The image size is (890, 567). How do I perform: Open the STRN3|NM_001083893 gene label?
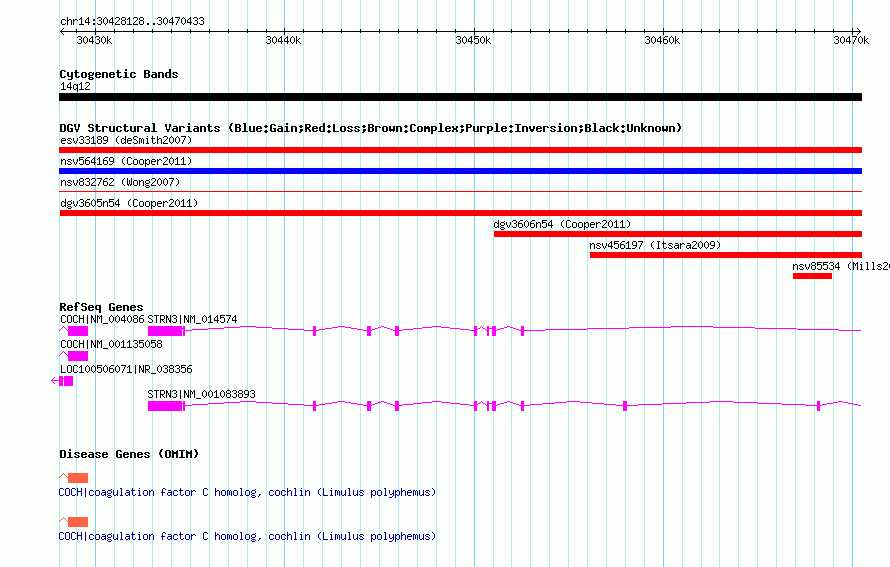point(201,394)
